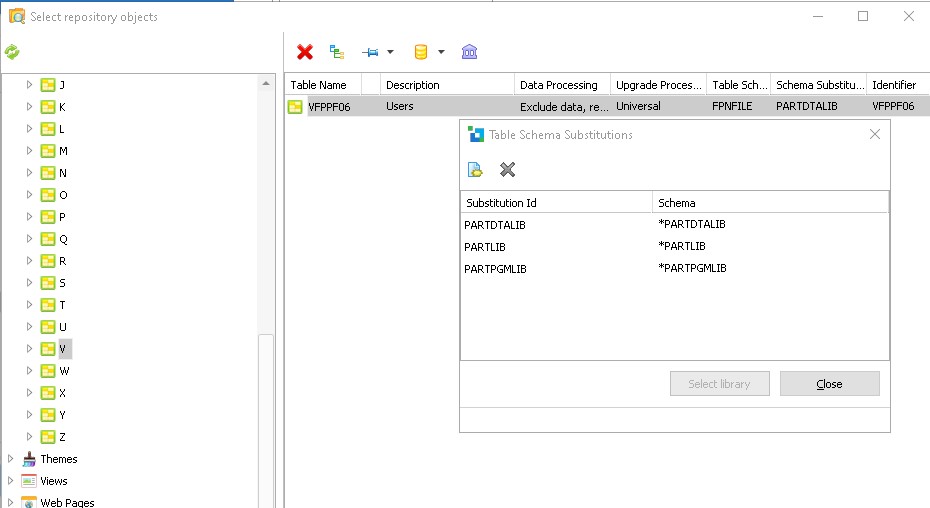Click the red X delete icon
The width and height of the screenshot is (930, 508).
tap(305, 52)
